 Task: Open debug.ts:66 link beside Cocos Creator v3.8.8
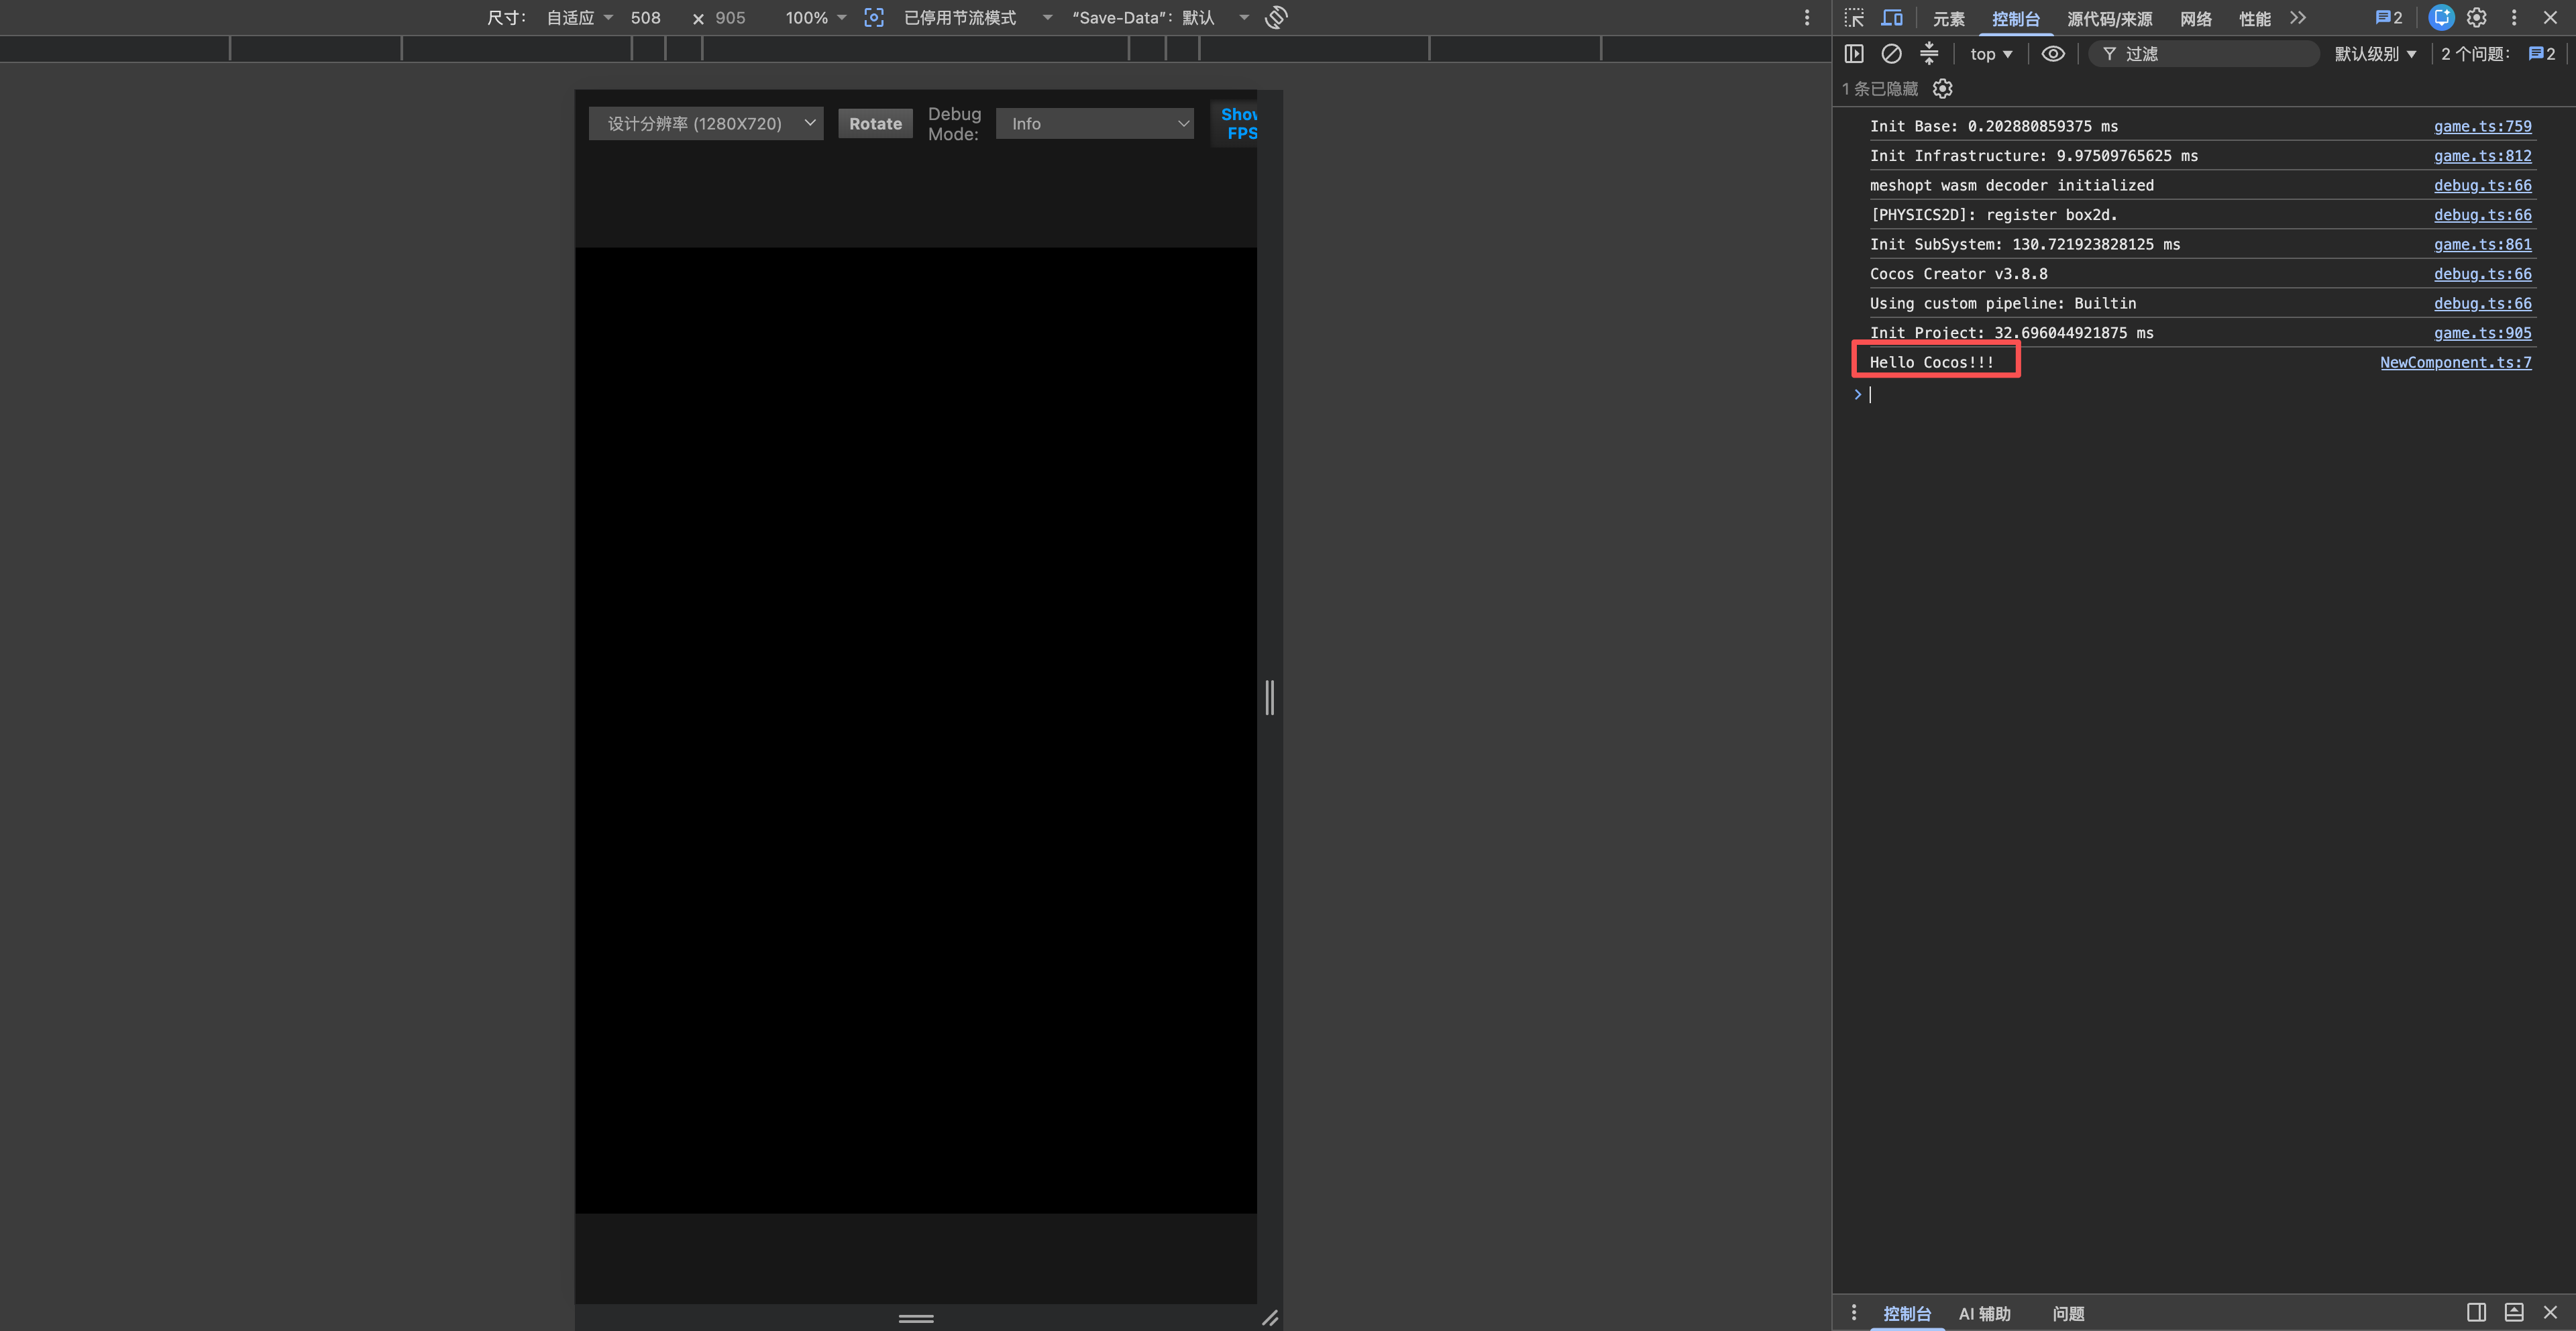[2482, 274]
